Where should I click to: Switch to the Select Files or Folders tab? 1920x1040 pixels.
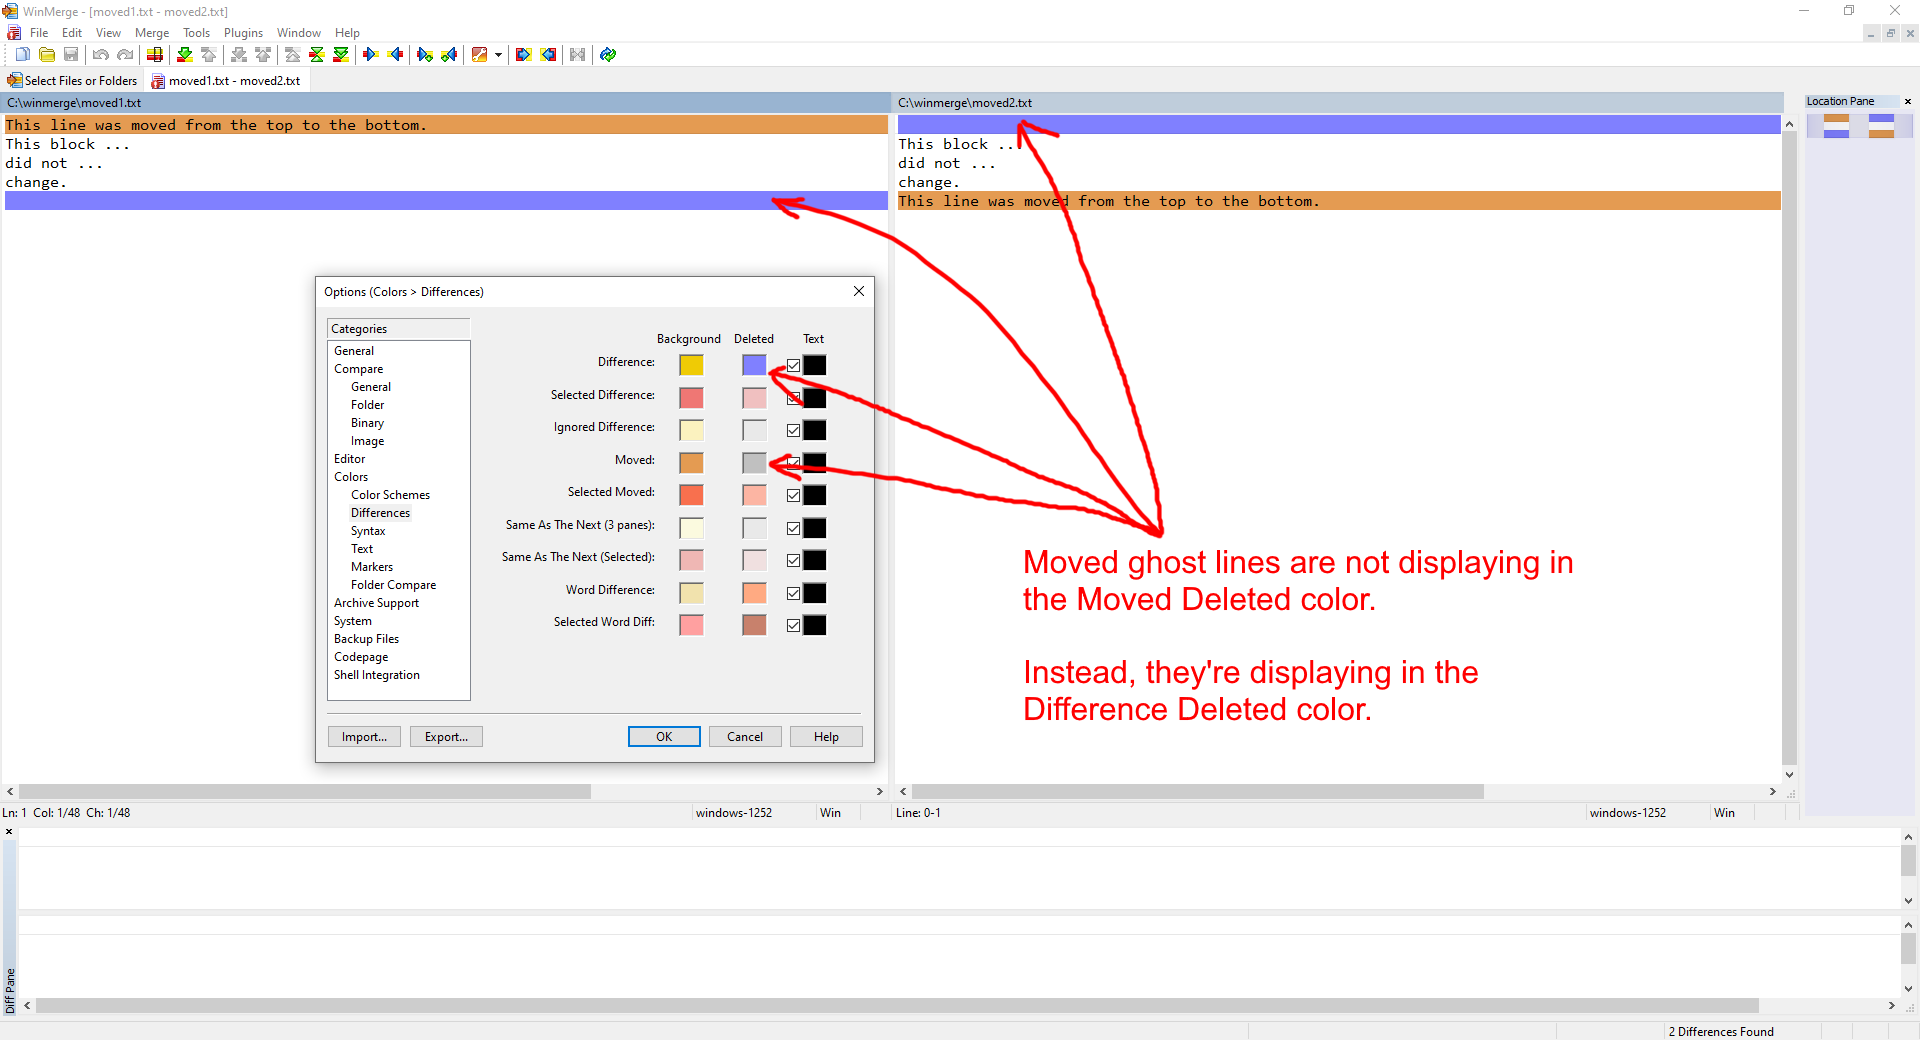coord(72,80)
